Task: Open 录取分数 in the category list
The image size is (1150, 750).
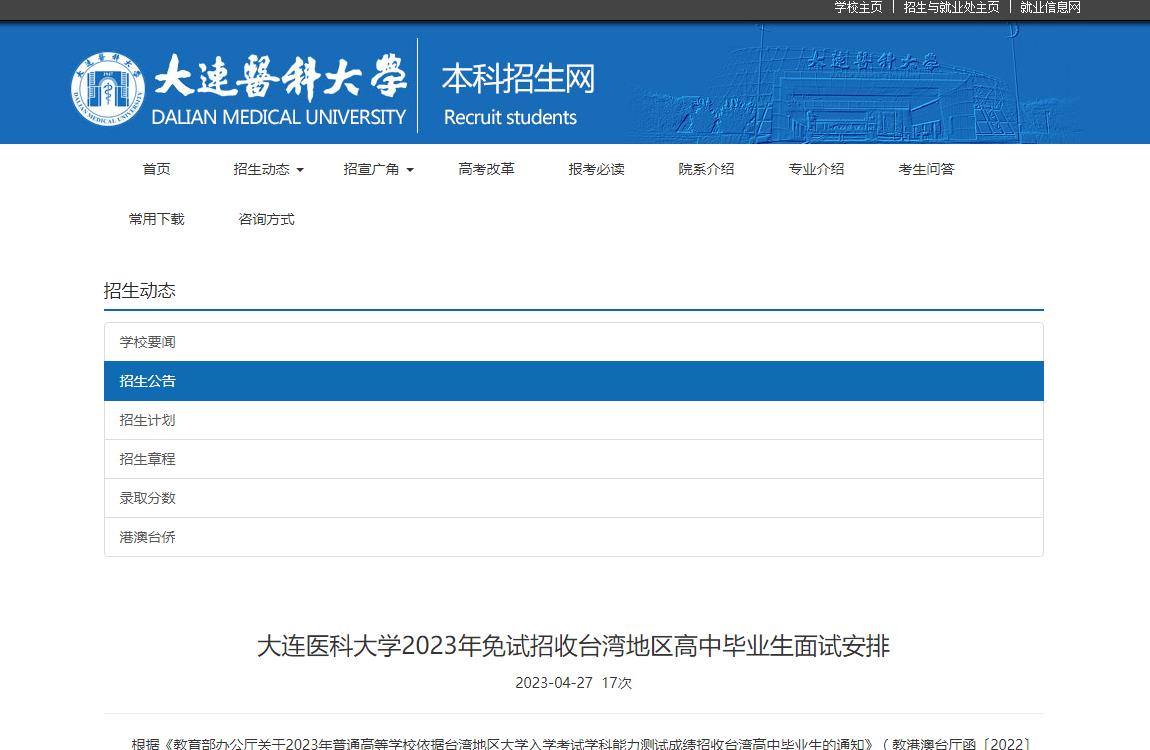Action: click(x=574, y=498)
